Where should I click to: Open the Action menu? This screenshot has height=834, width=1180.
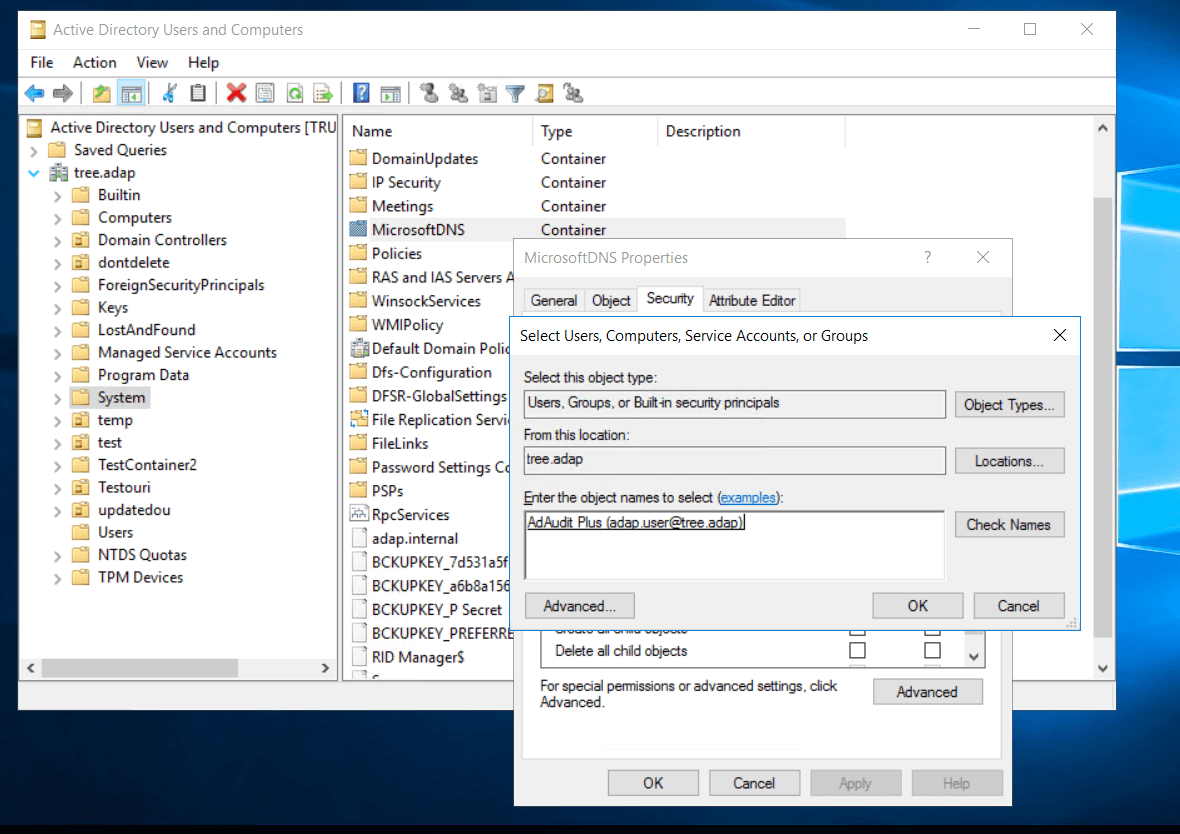94,62
